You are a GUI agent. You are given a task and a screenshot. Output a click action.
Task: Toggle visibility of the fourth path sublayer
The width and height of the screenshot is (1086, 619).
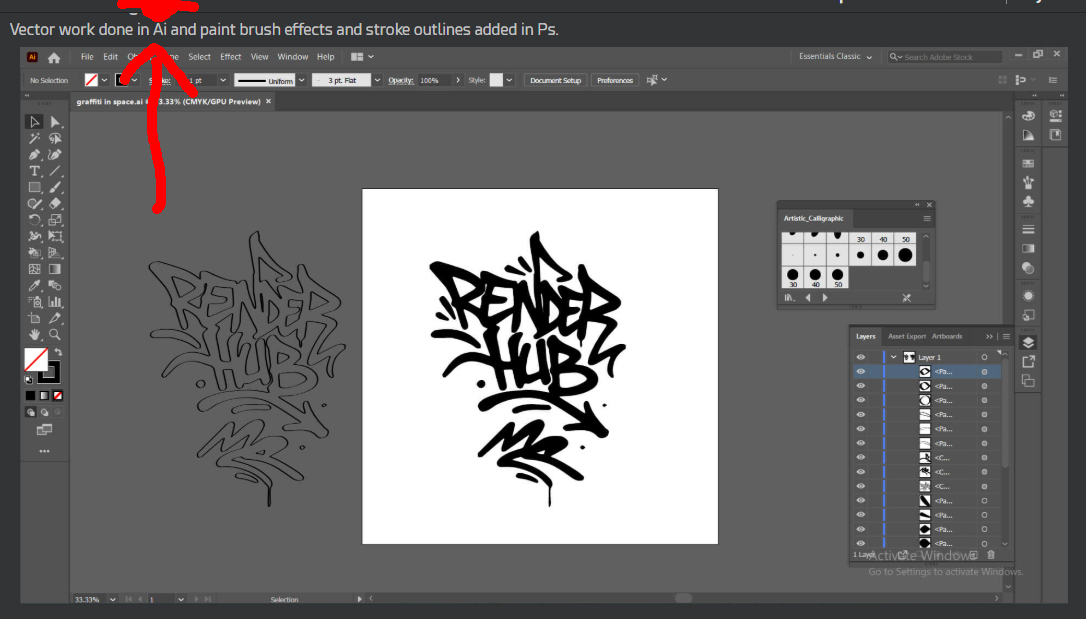point(861,415)
